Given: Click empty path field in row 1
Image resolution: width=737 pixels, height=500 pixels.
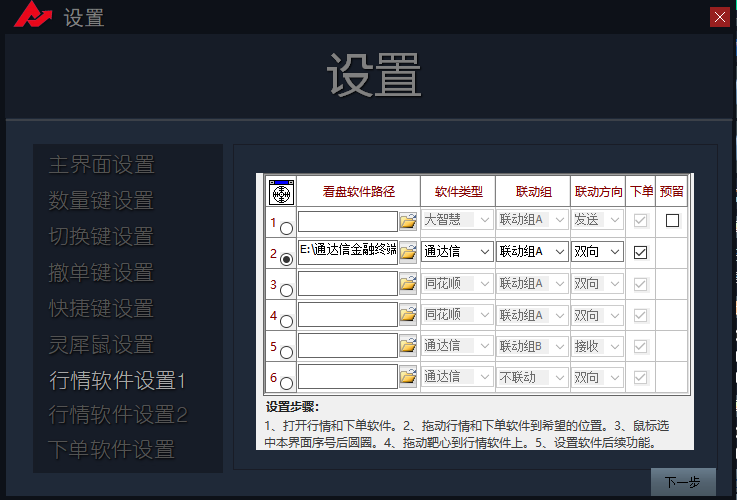Looking at the screenshot, I should (348, 221).
